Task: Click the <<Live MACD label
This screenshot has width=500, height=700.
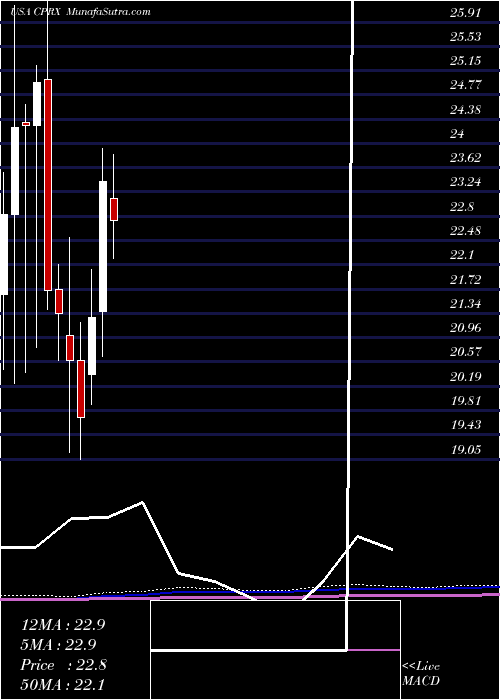Action: click(421, 674)
